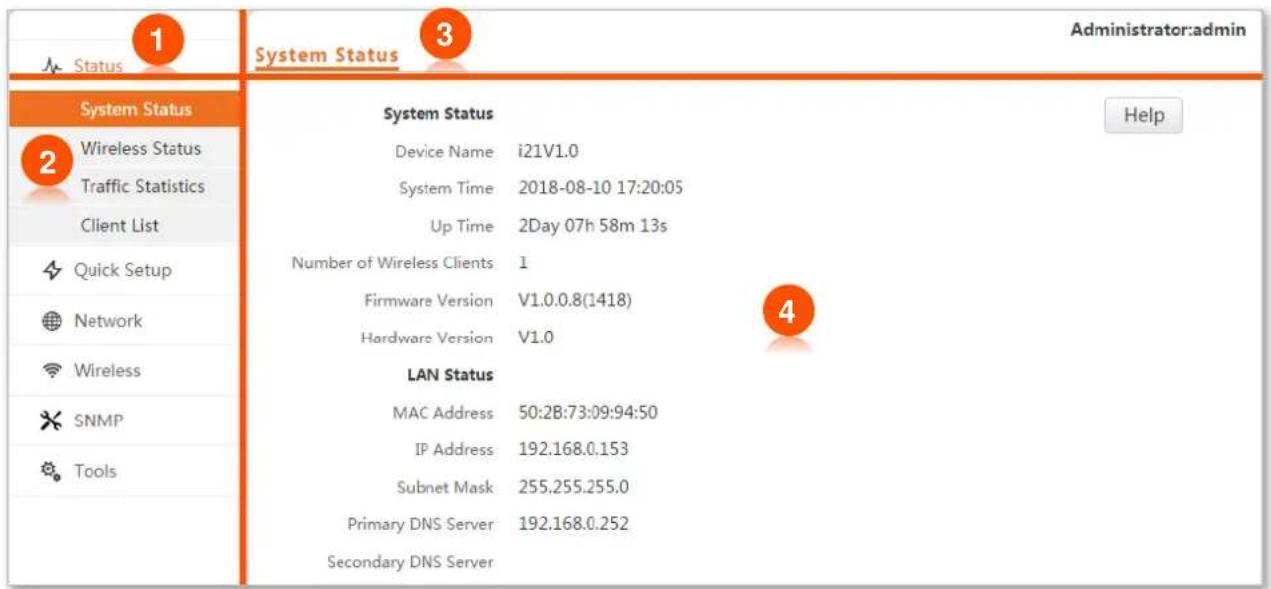Open the Status menu section
Screen dimensions: 1271x589
[98, 66]
